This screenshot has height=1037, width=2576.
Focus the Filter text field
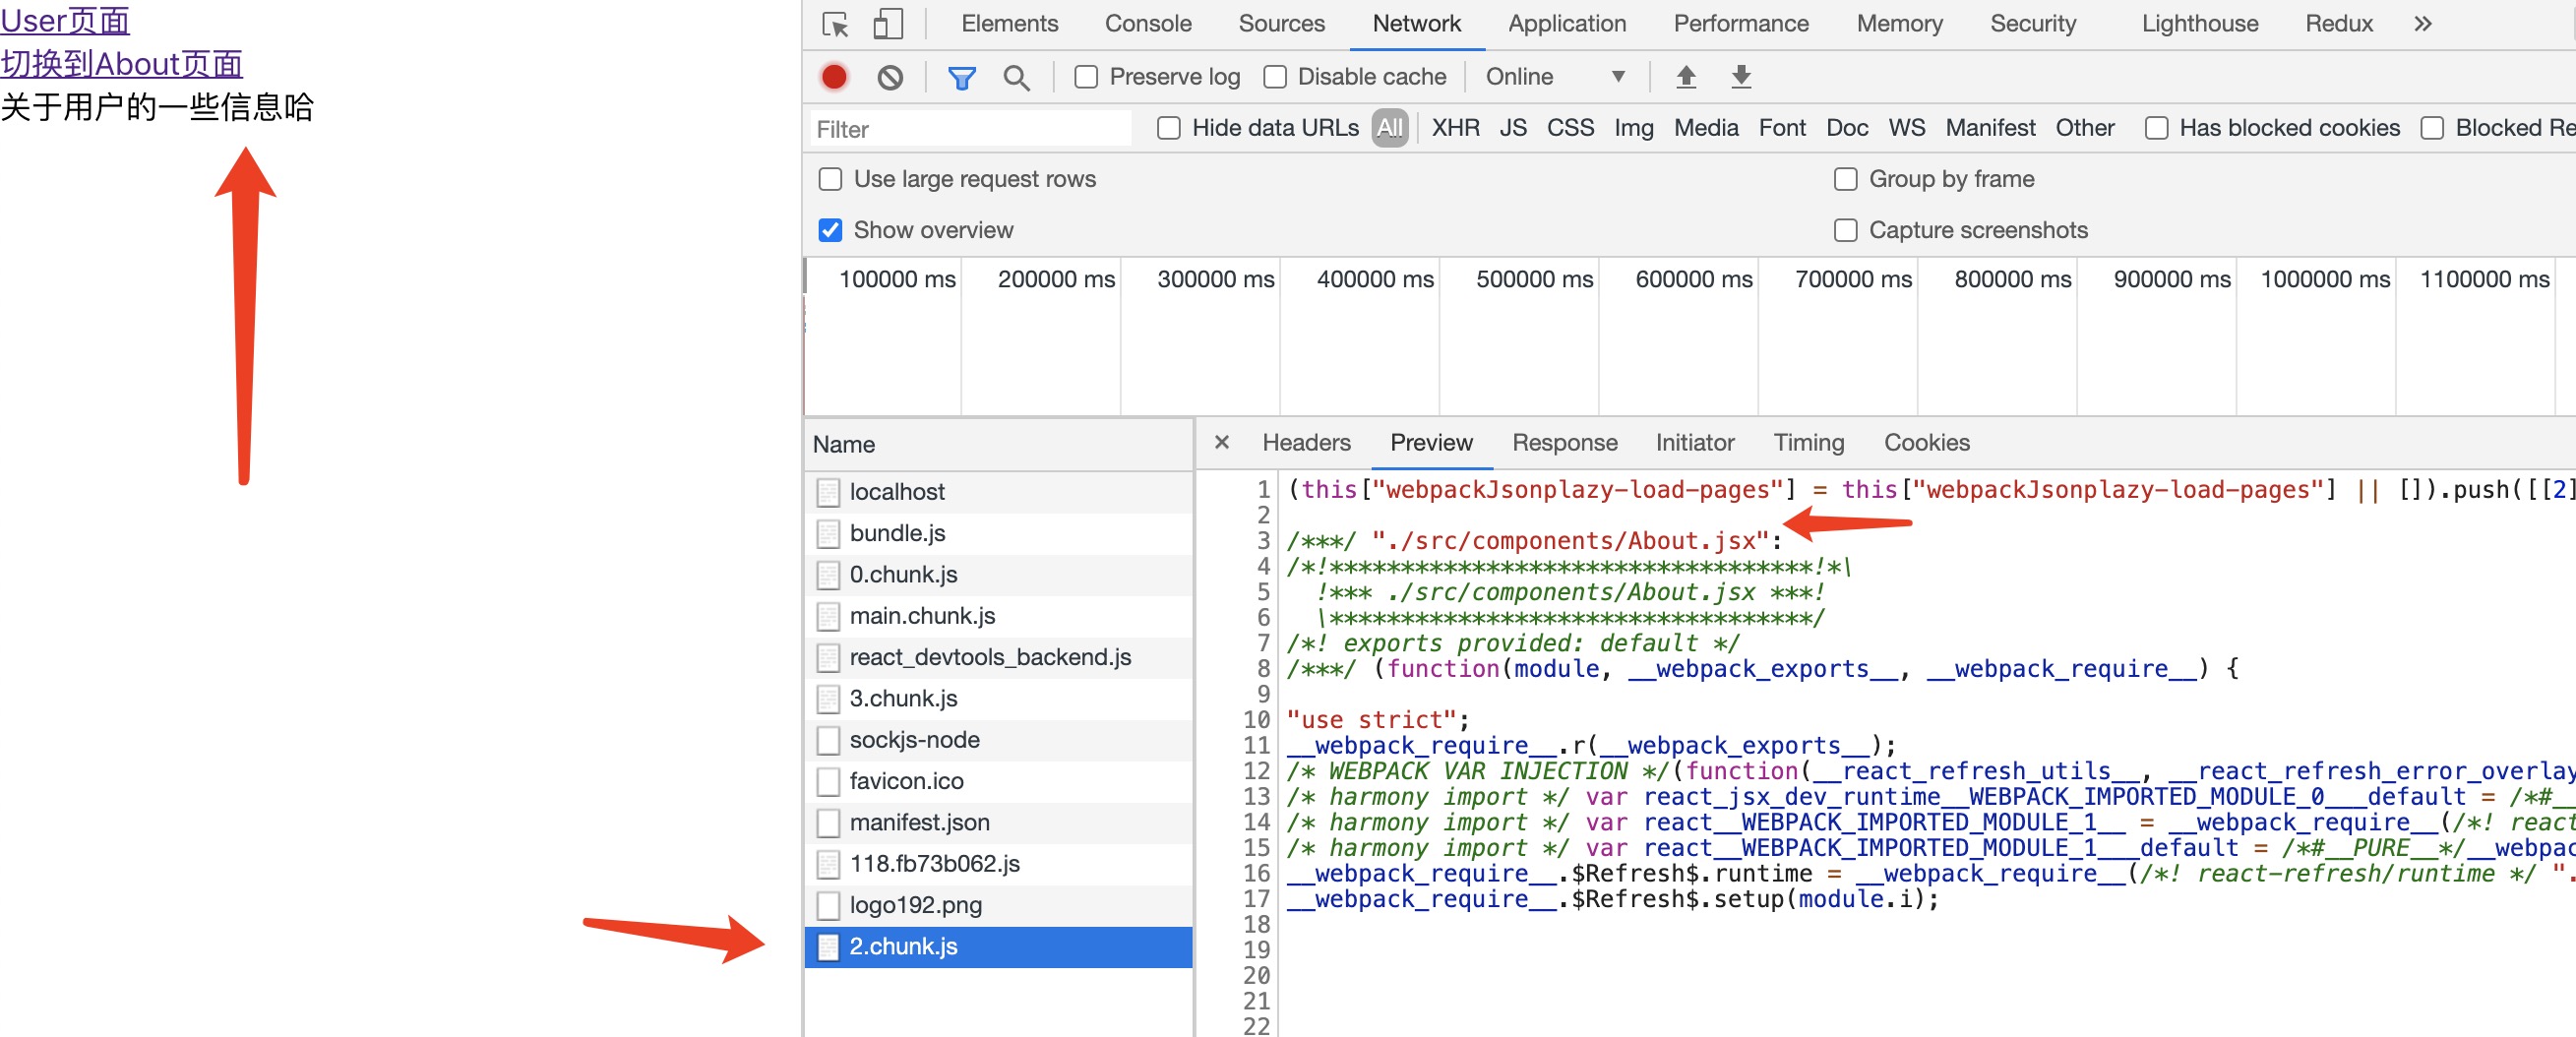tap(970, 129)
